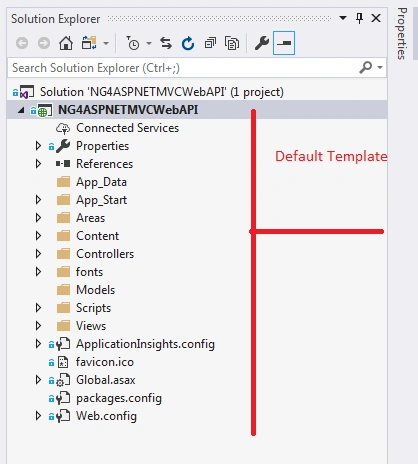Toggle the Preview Selected Items button
The image size is (418, 464).
coord(284,43)
